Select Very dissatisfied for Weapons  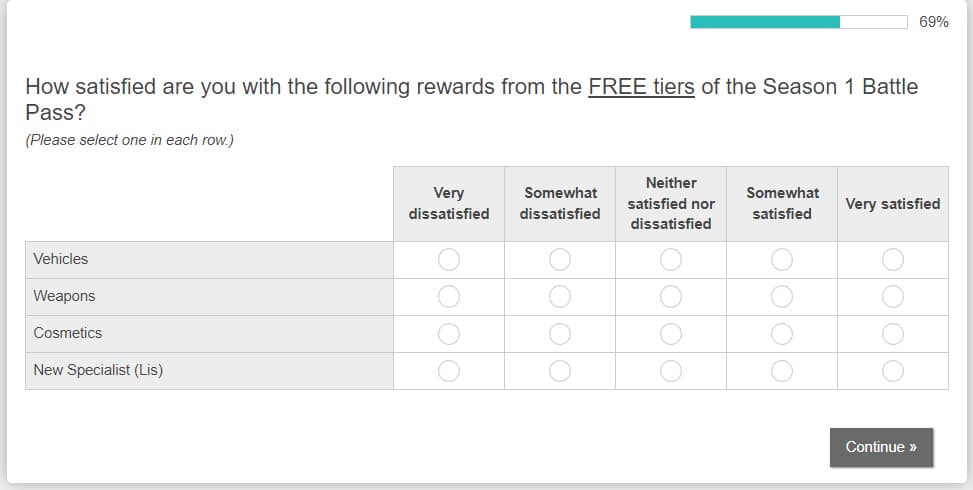point(449,297)
